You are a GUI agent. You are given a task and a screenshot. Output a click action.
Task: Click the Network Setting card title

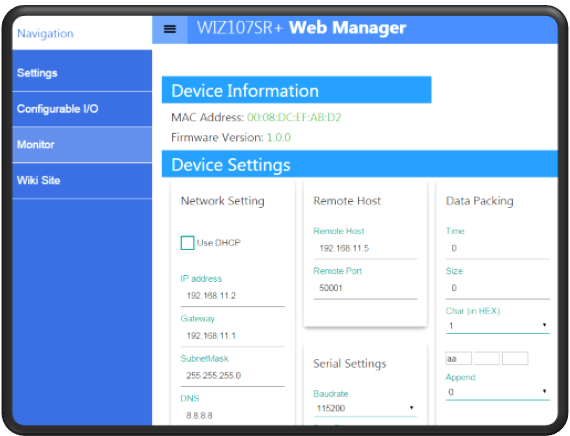[222, 201]
